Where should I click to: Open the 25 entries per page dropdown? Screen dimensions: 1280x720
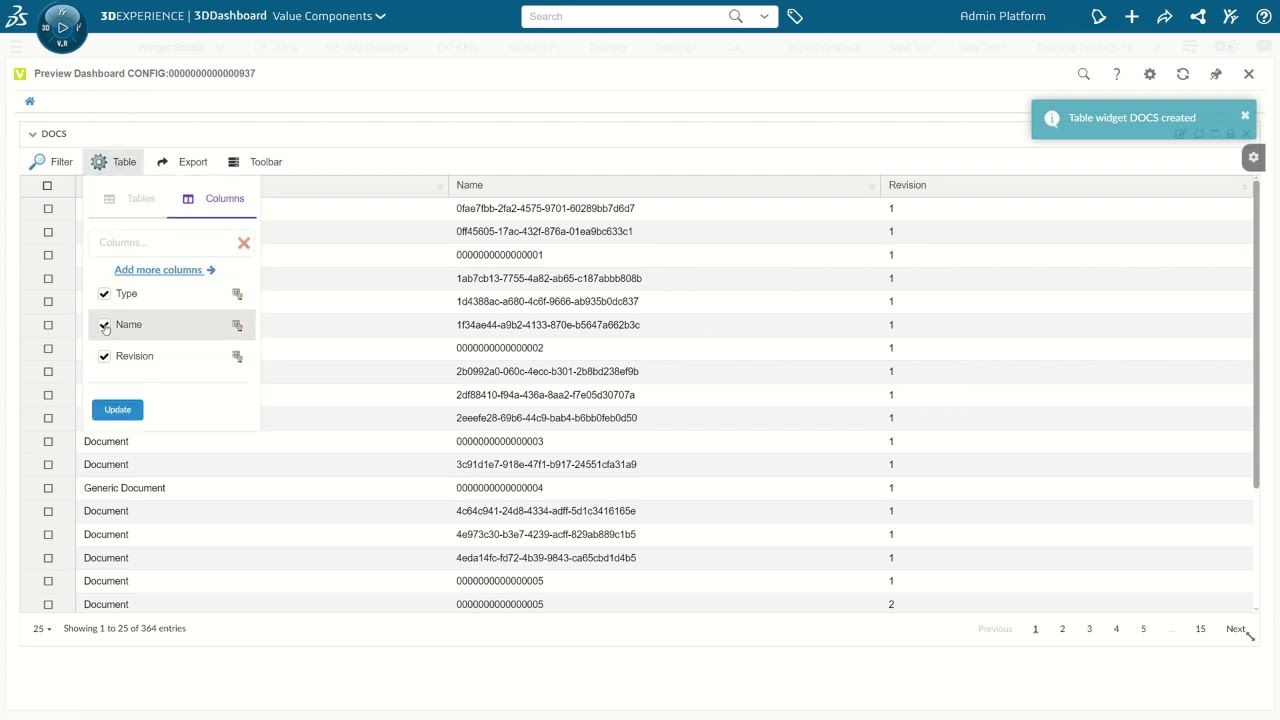tap(42, 629)
